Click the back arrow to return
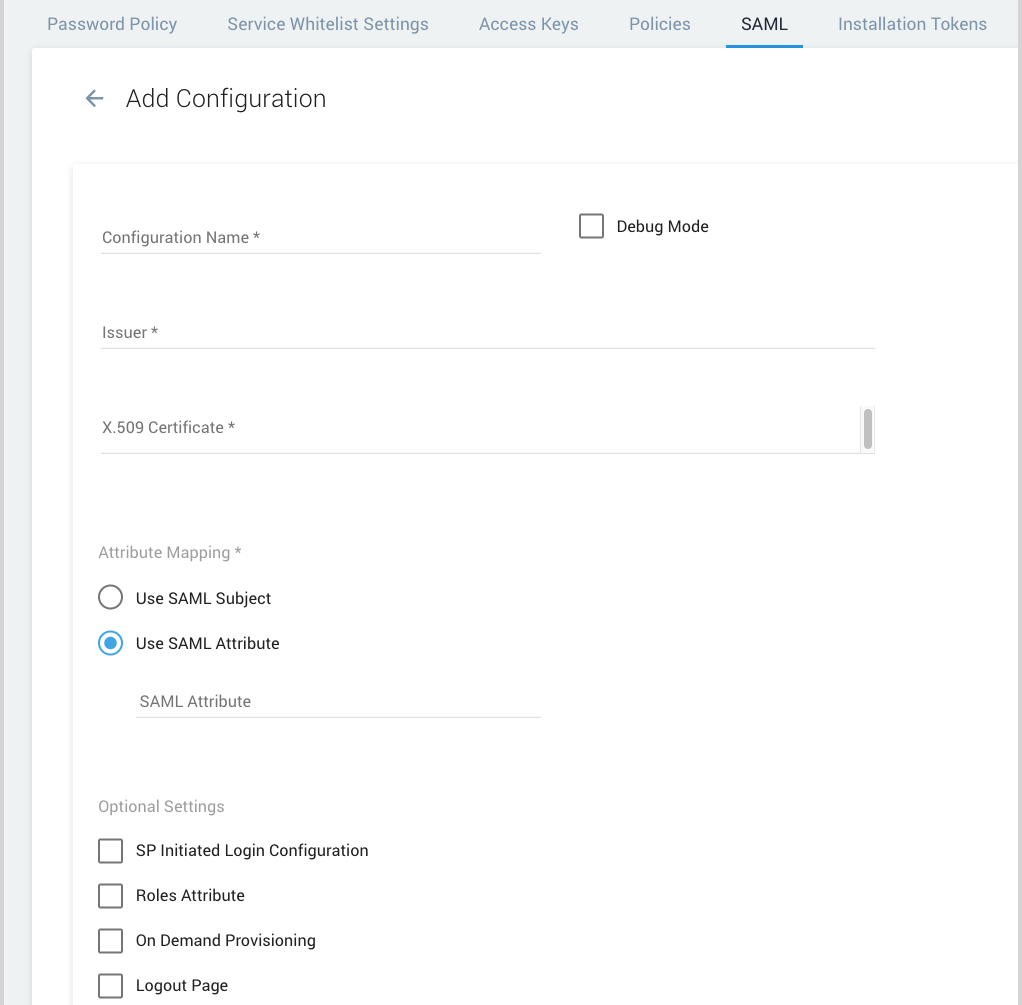The image size is (1022, 1005). point(93,98)
